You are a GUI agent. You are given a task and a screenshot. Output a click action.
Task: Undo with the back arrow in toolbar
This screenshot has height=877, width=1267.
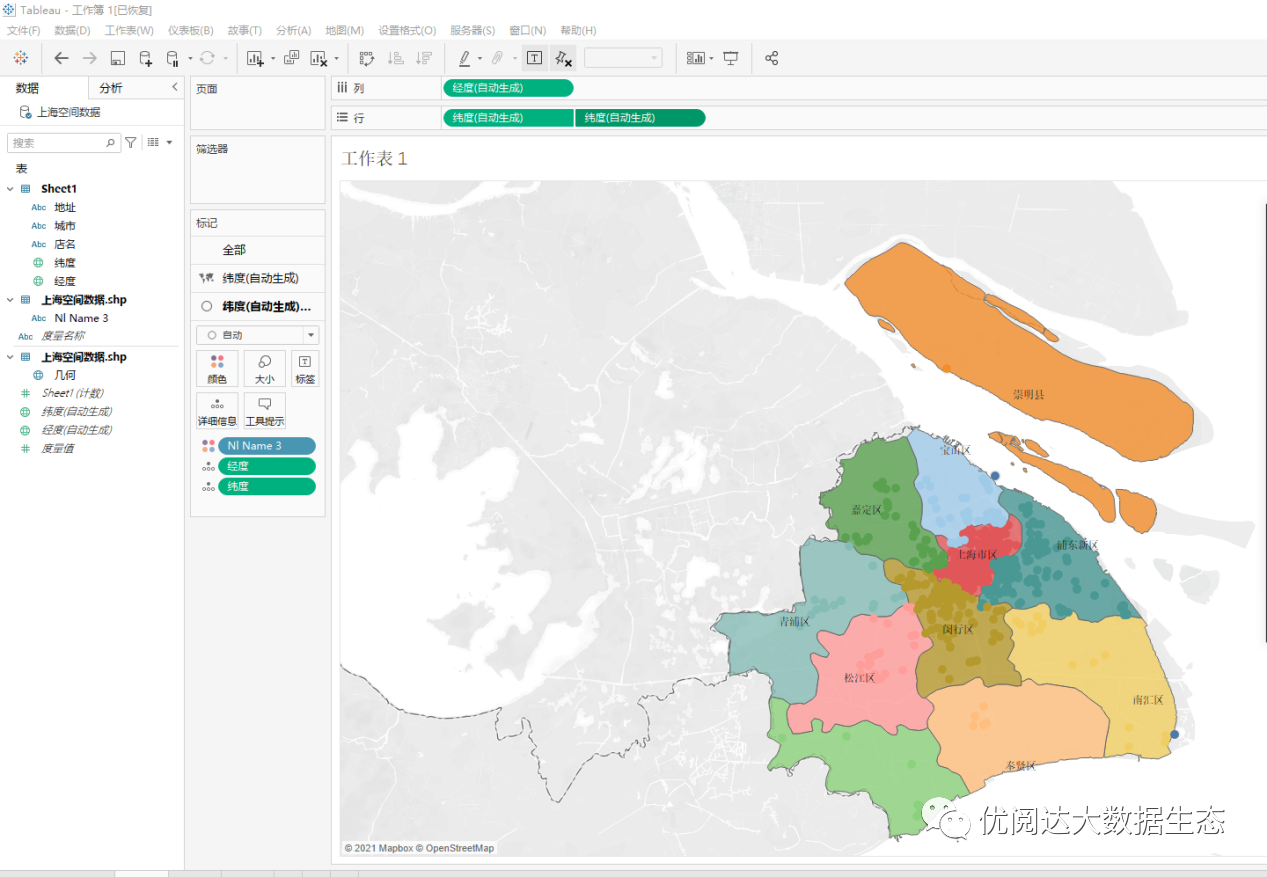(x=61, y=58)
